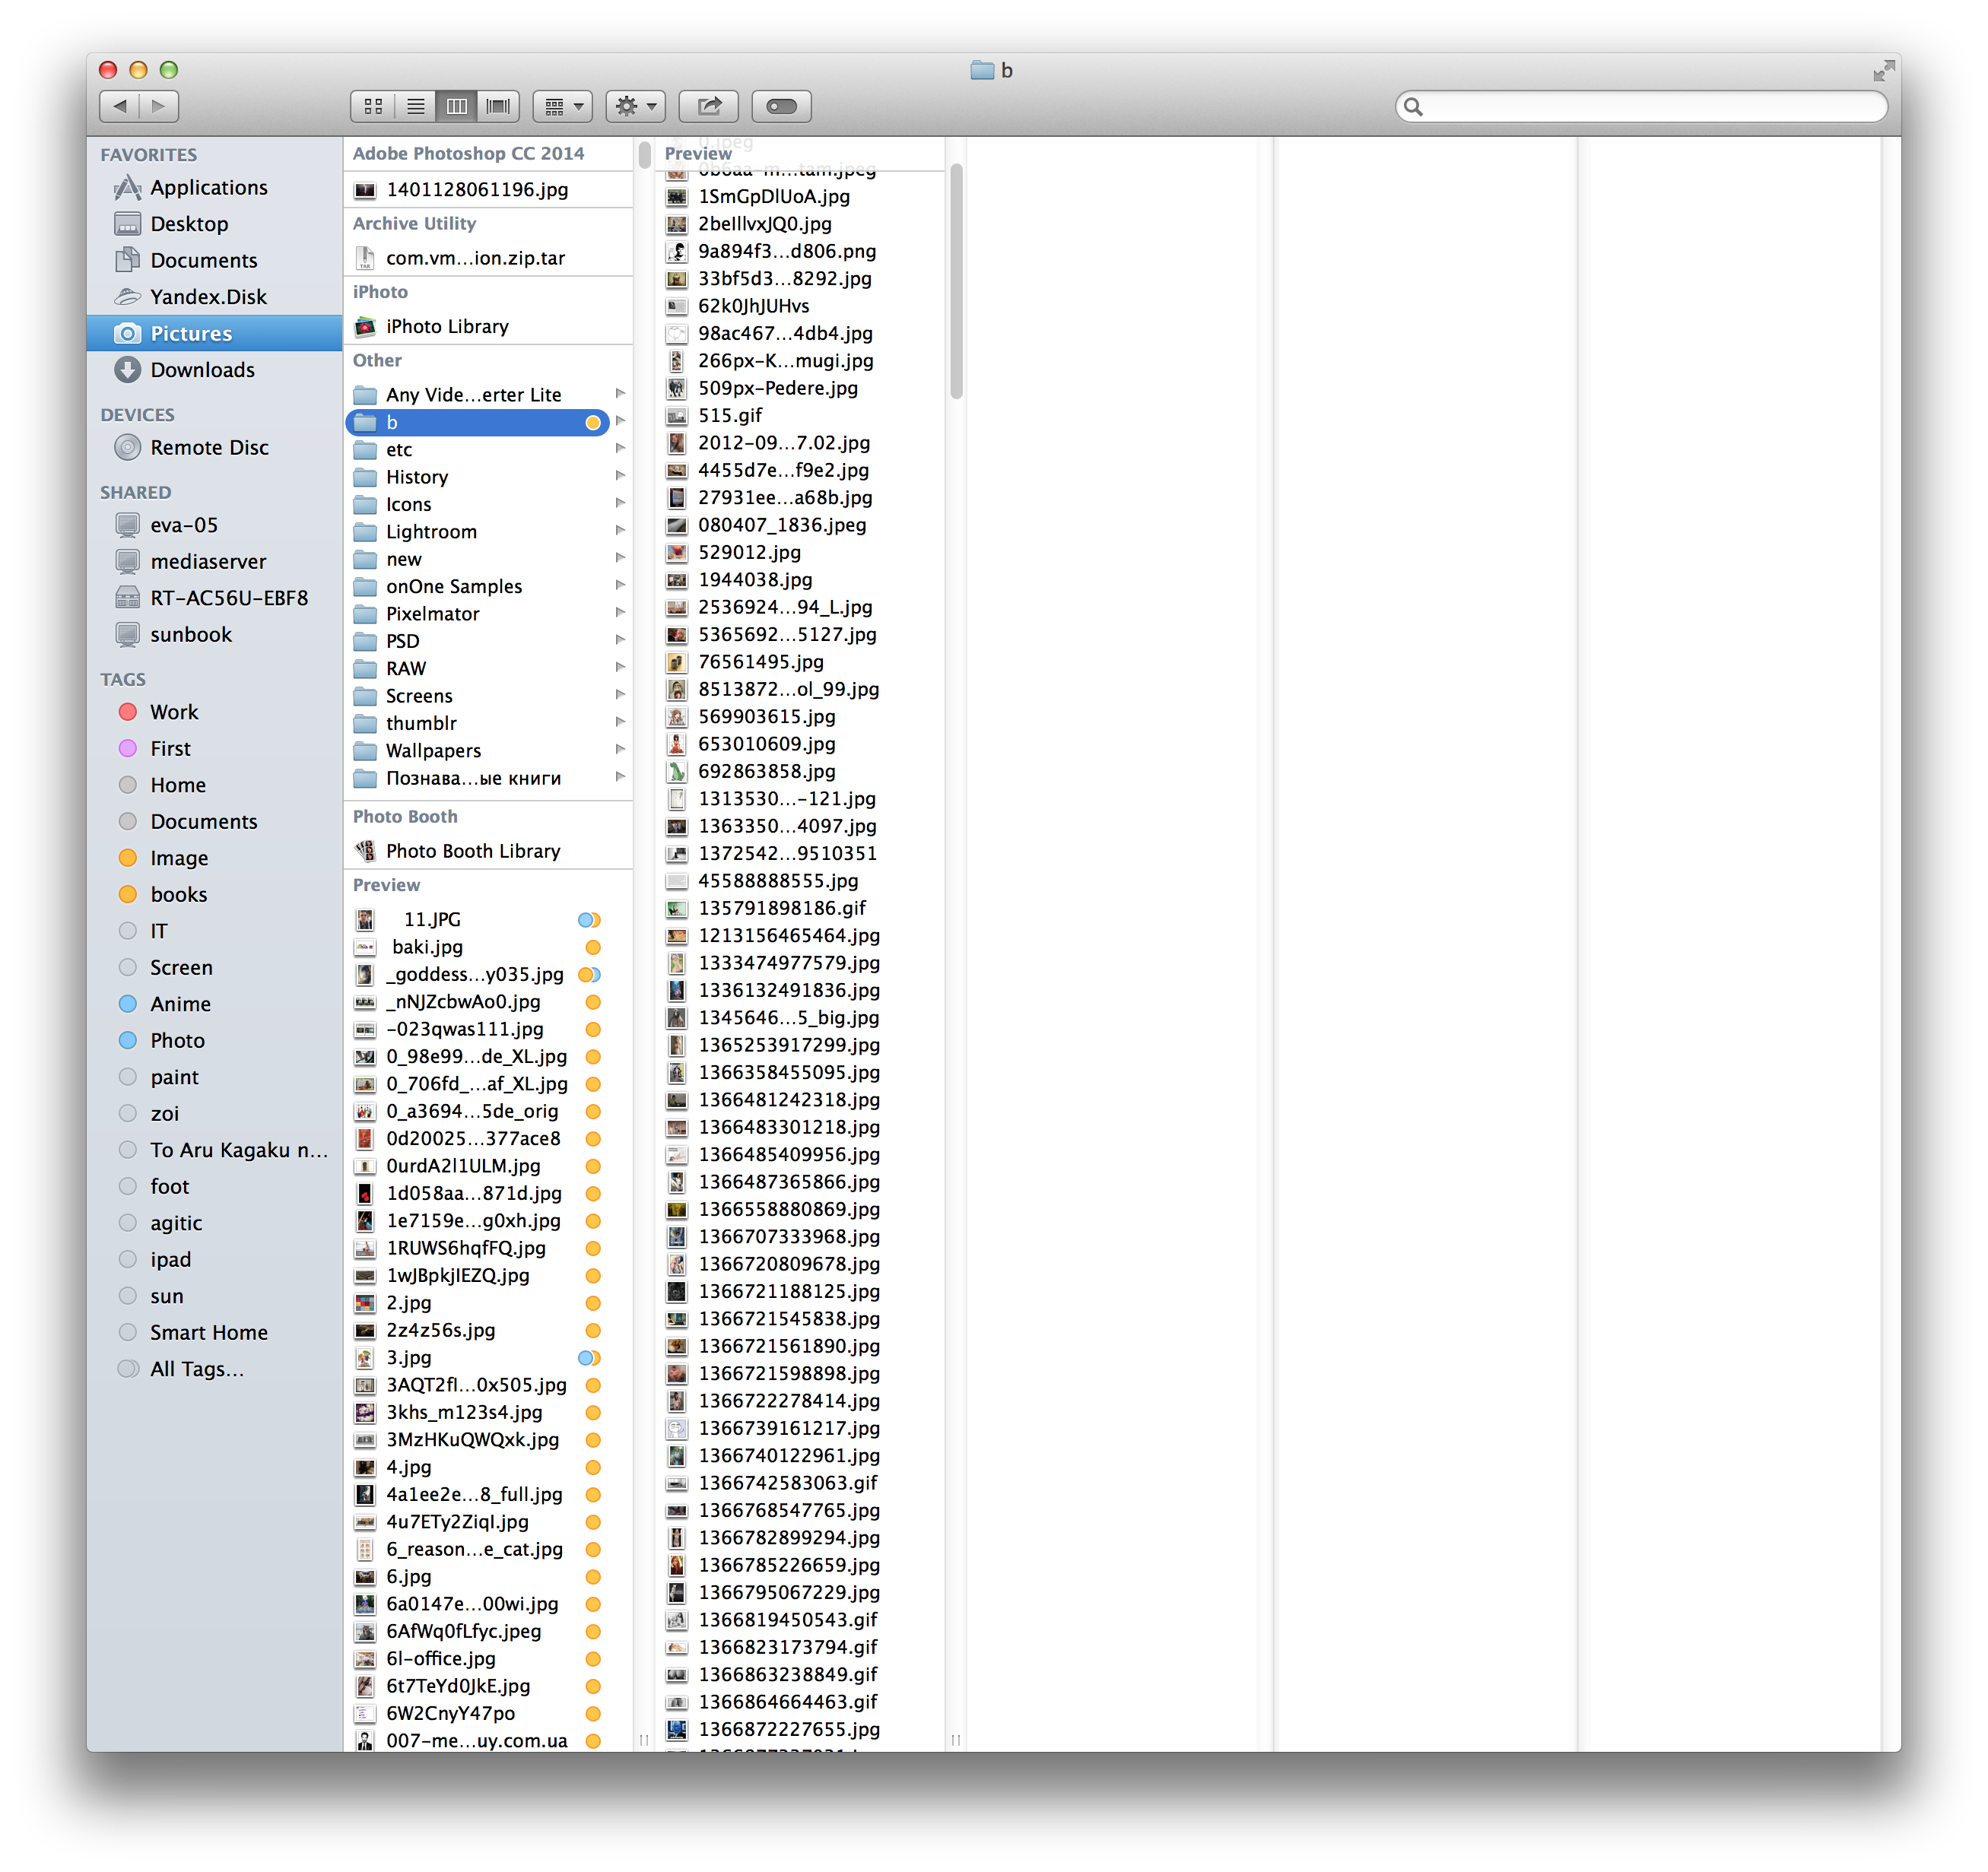
Task: Click in the search field
Action: (1650, 106)
